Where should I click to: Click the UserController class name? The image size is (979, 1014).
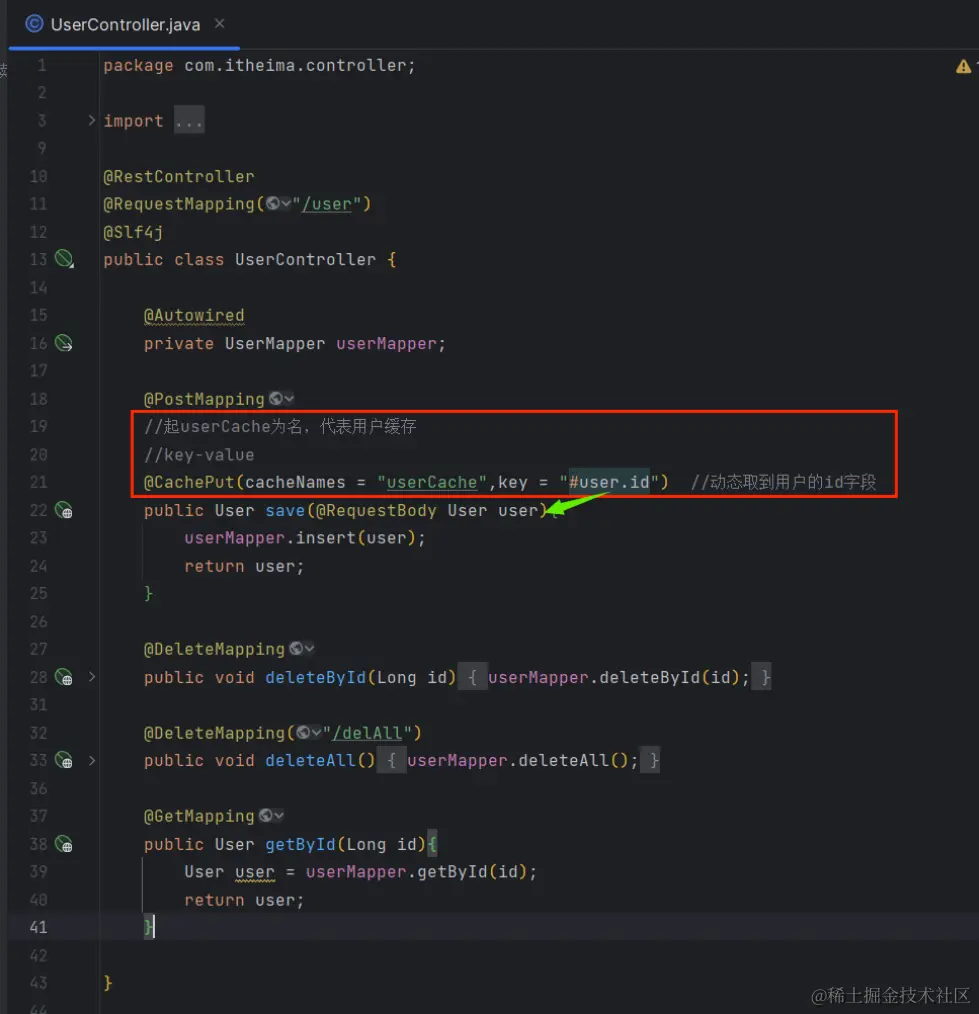click(x=305, y=260)
